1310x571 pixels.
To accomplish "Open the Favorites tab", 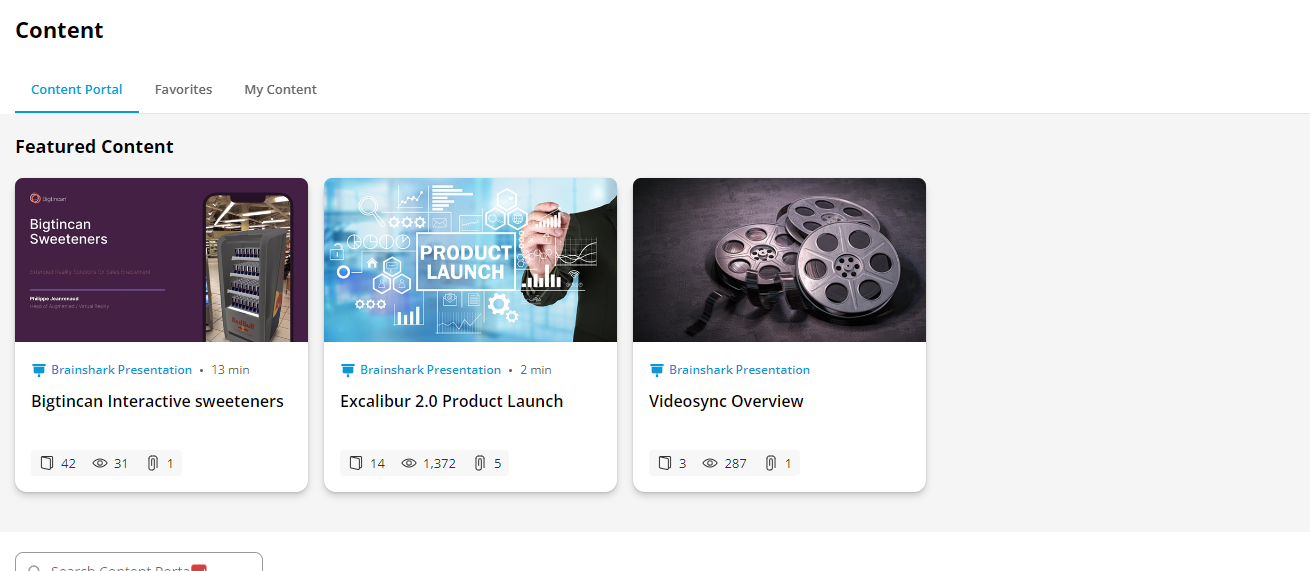I will click(183, 89).
